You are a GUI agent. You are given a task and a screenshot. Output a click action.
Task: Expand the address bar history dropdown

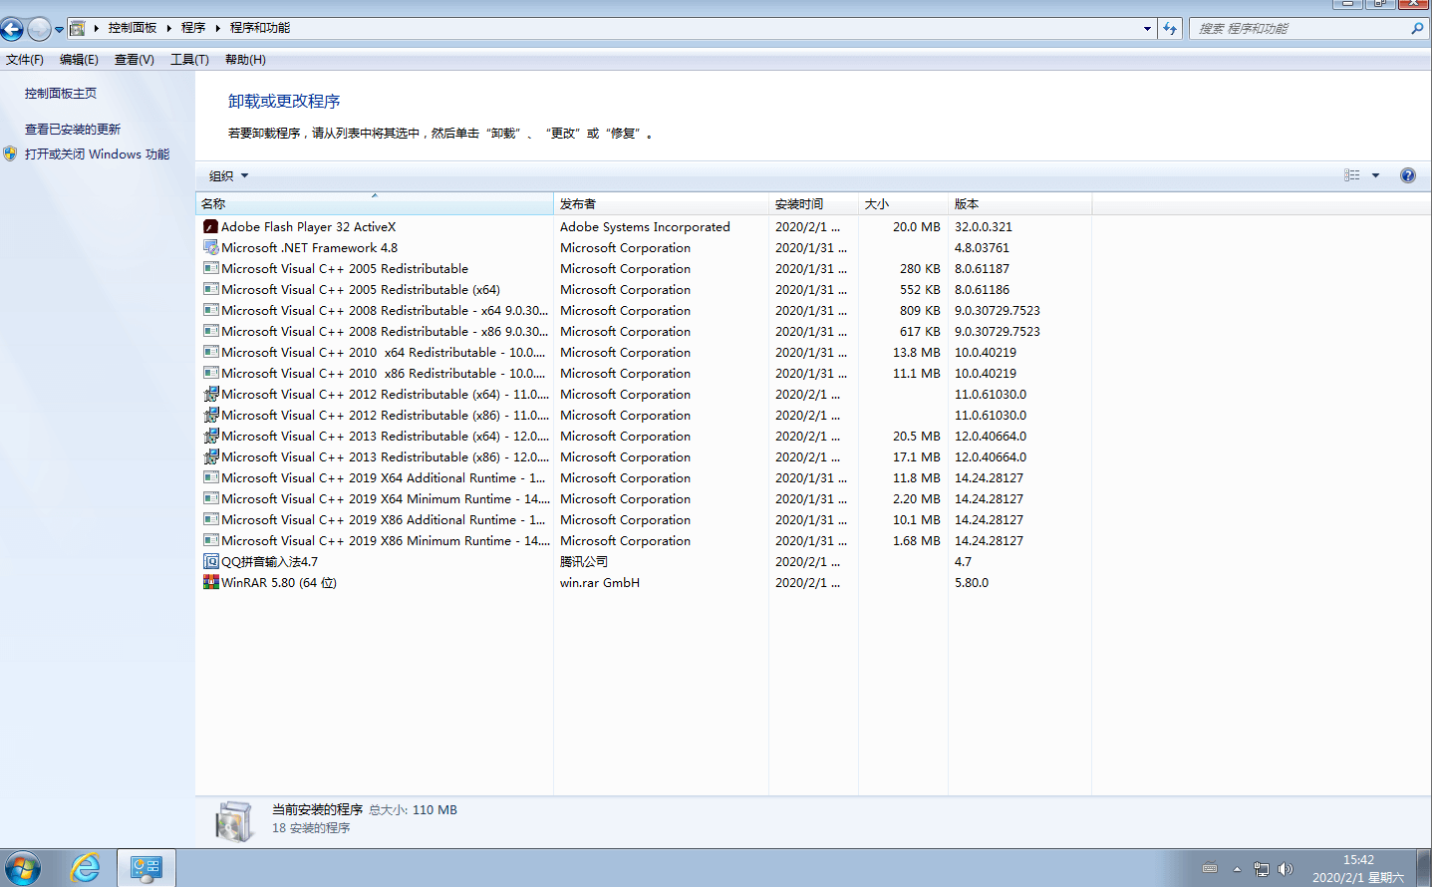tap(1147, 29)
